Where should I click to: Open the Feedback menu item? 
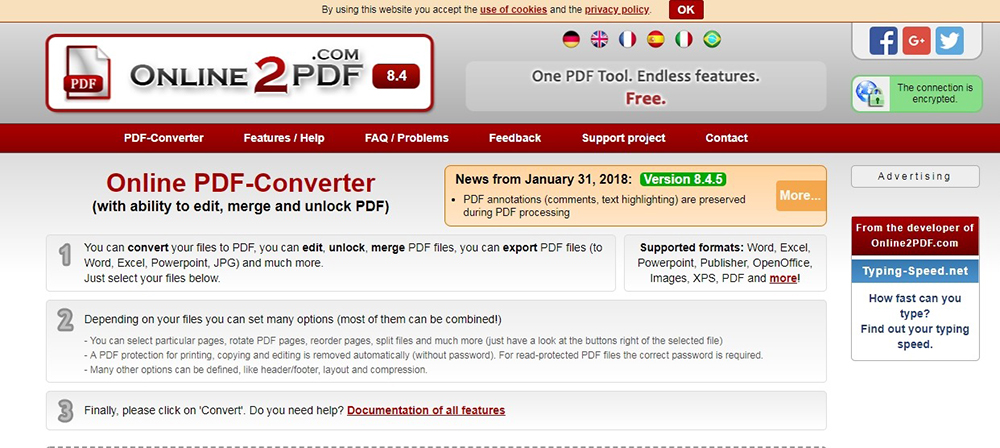pos(515,138)
